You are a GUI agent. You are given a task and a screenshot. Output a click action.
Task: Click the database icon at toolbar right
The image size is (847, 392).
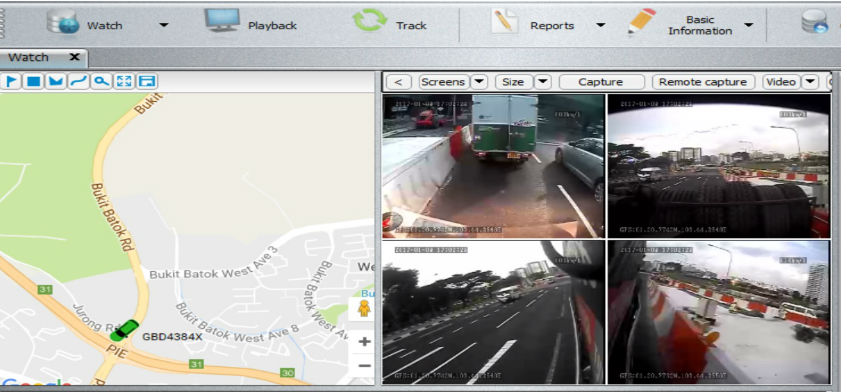click(815, 22)
